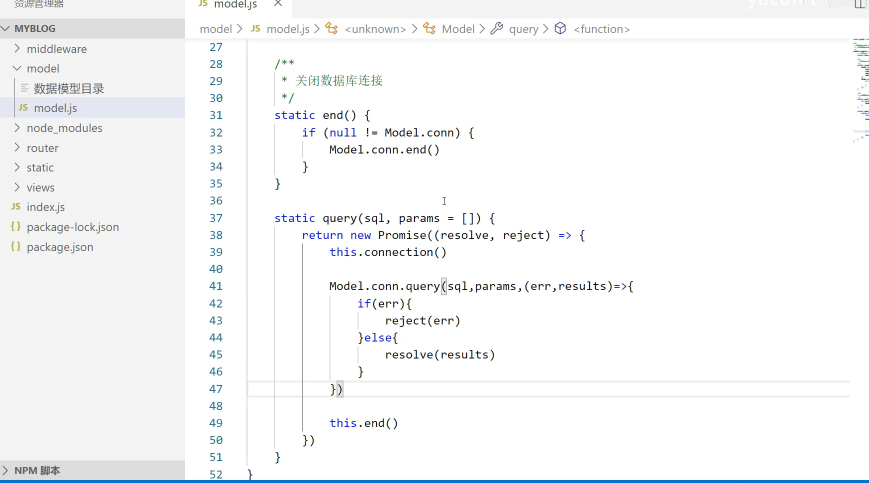Click the JS icon beside model.js in explorer
This screenshot has width=869, height=483.
[x=23, y=107]
